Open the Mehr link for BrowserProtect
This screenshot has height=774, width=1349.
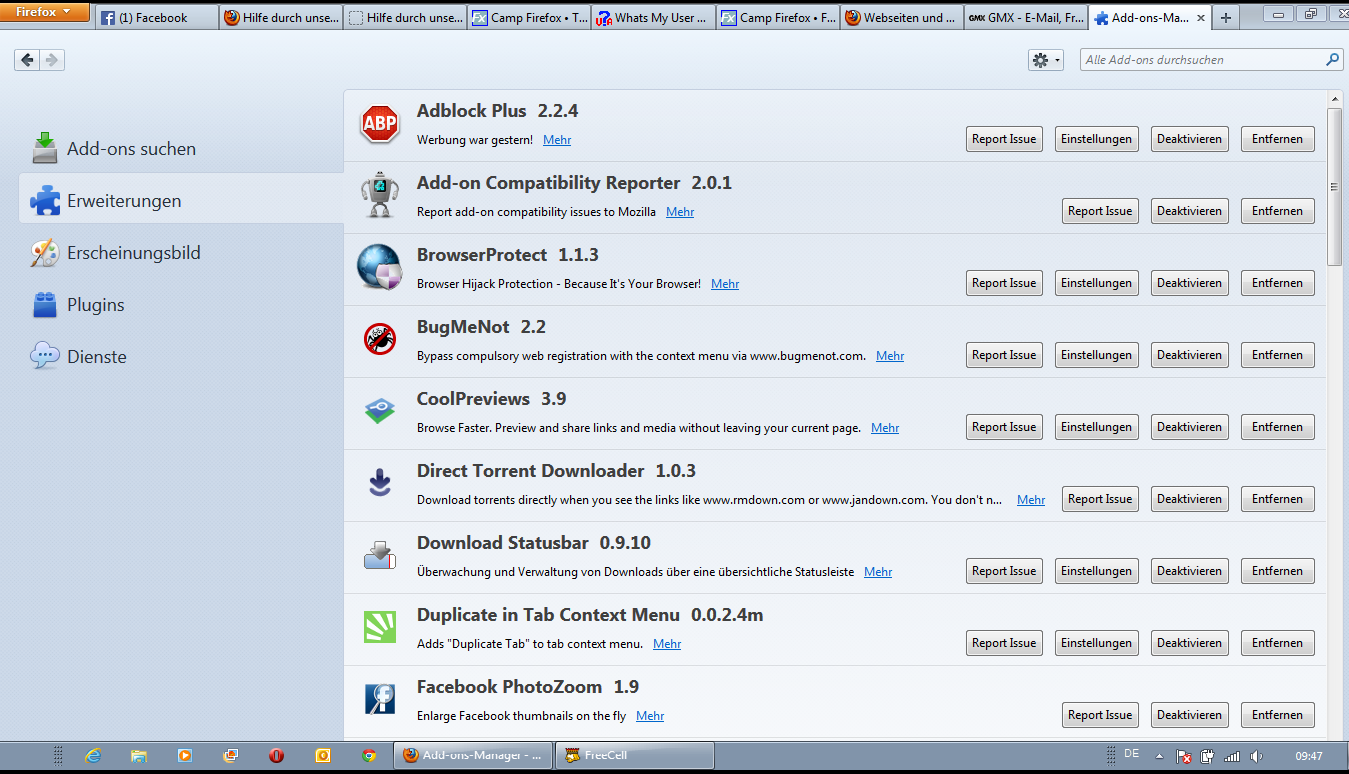725,284
